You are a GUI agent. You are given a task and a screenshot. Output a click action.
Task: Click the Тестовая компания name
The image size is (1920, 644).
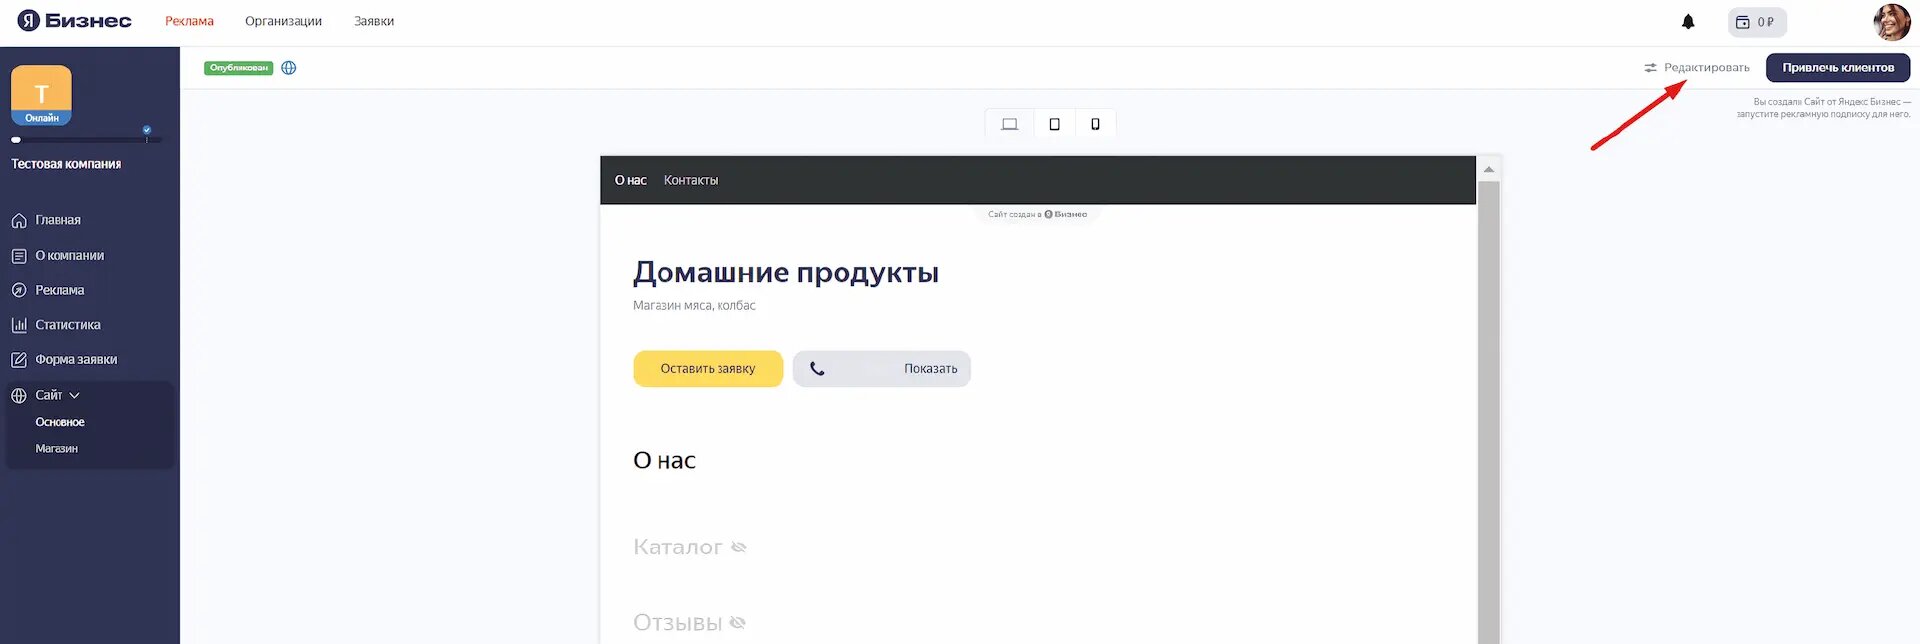click(x=66, y=164)
